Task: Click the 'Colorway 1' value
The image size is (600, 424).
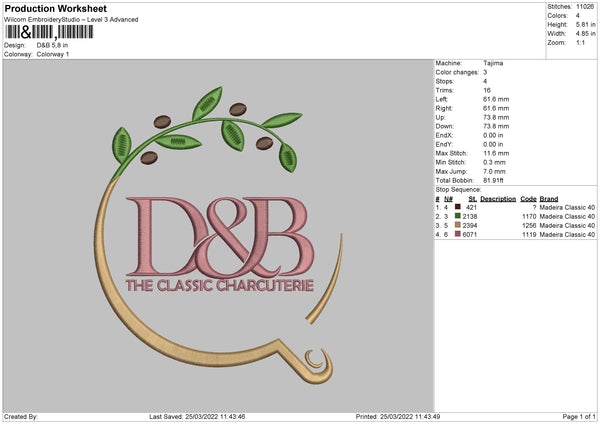Action: click(x=53, y=54)
